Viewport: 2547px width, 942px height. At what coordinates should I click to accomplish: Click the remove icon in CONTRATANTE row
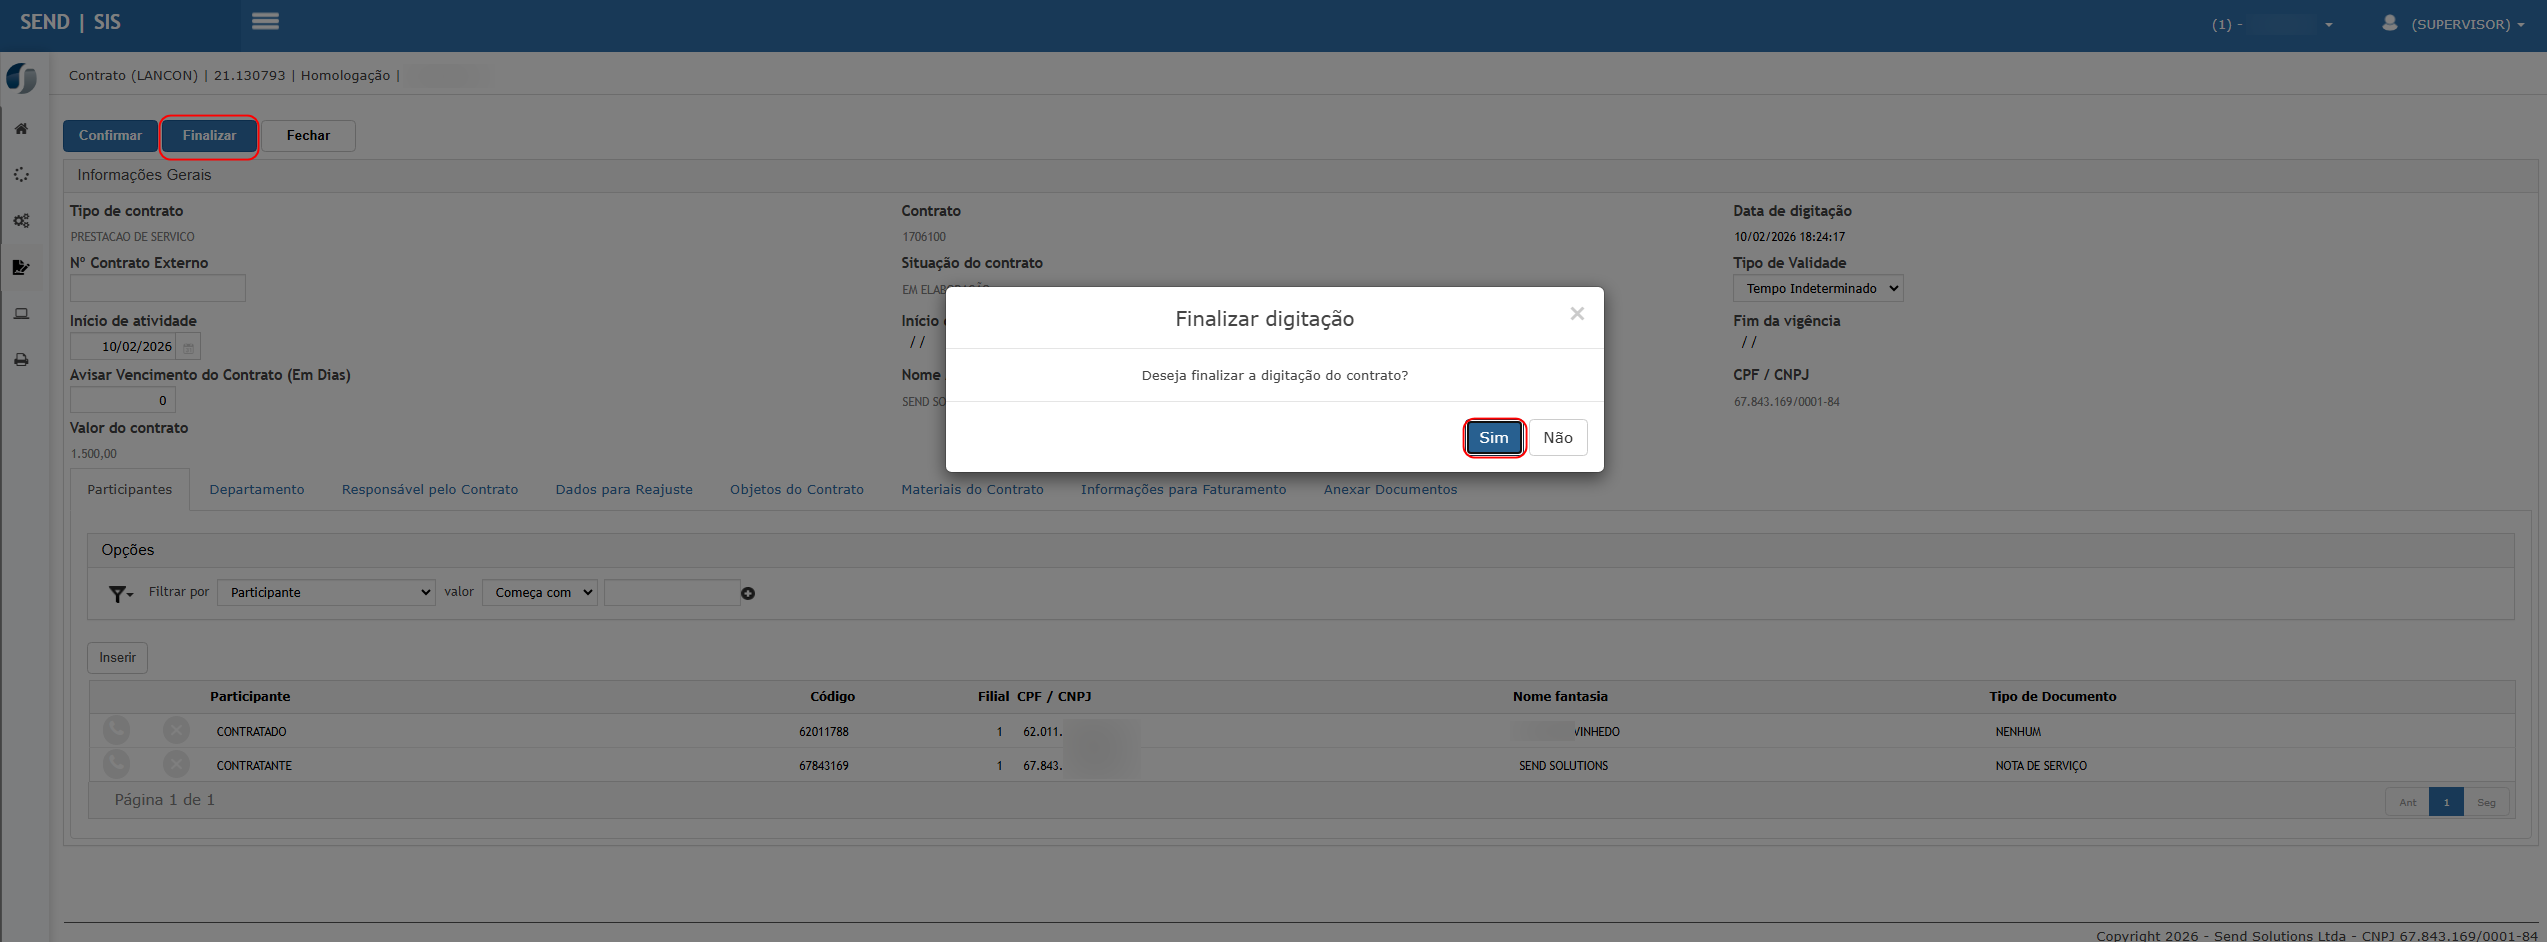point(176,765)
